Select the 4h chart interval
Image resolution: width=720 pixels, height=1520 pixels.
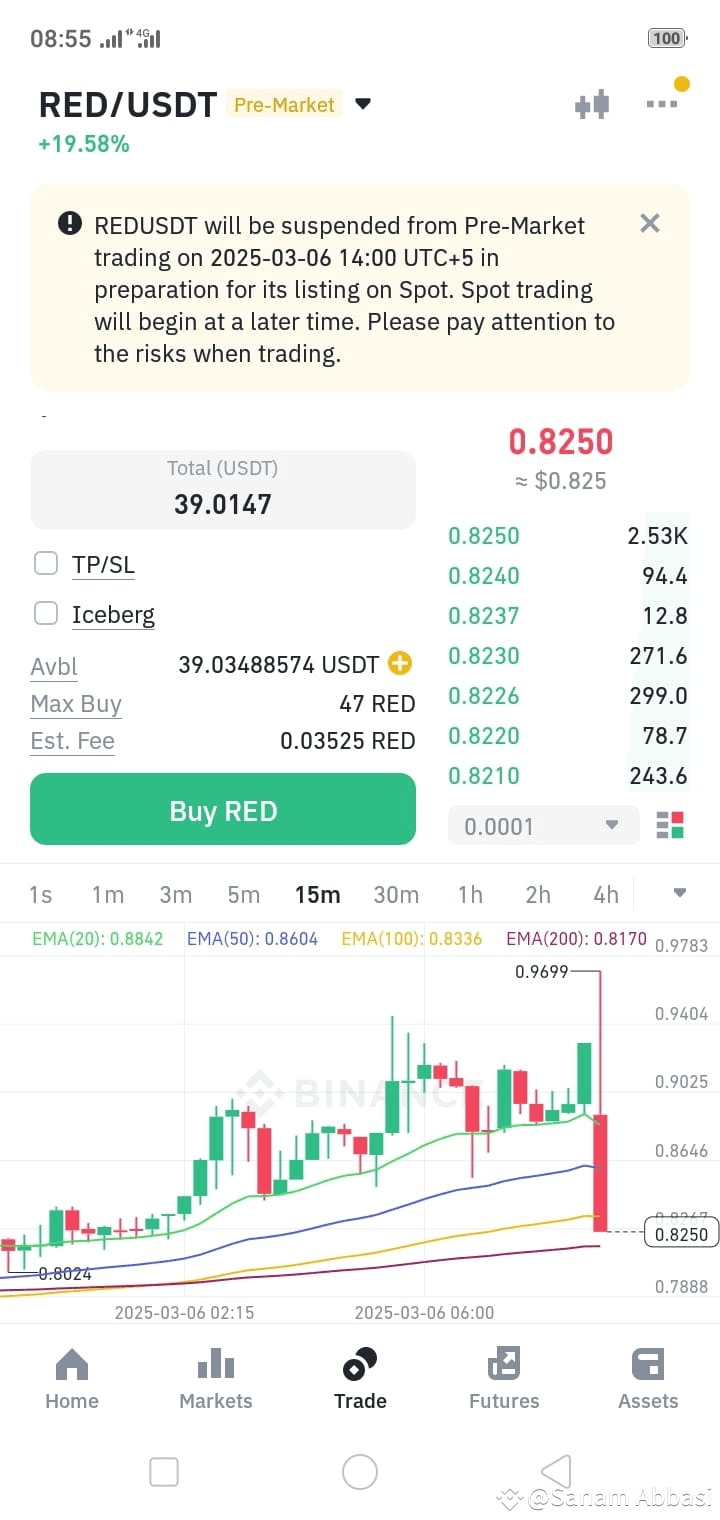point(606,894)
